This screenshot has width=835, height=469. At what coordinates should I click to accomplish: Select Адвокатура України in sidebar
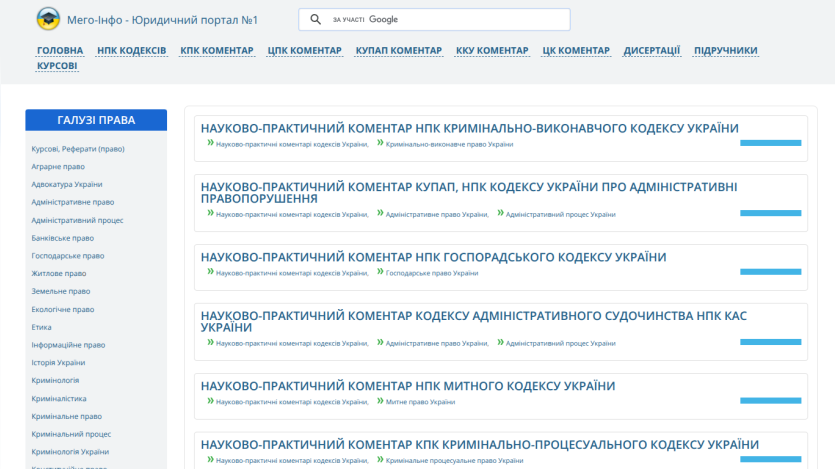point(67,184)
